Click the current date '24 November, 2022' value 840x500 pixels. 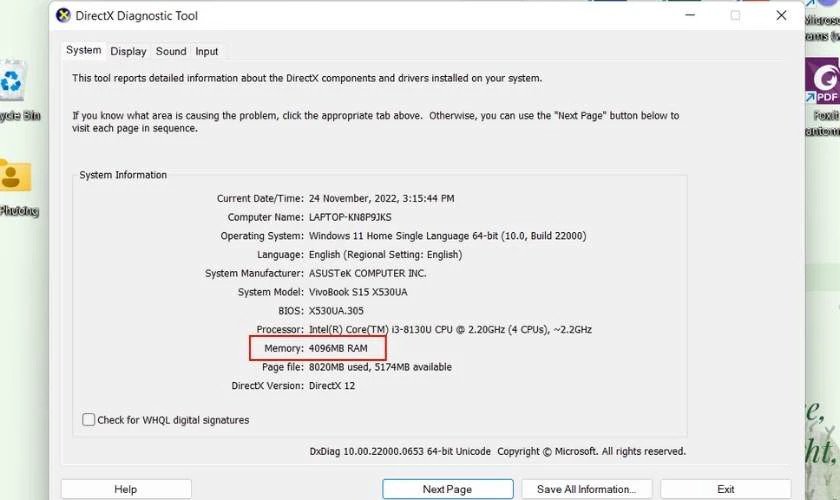[x=381, y=198]
